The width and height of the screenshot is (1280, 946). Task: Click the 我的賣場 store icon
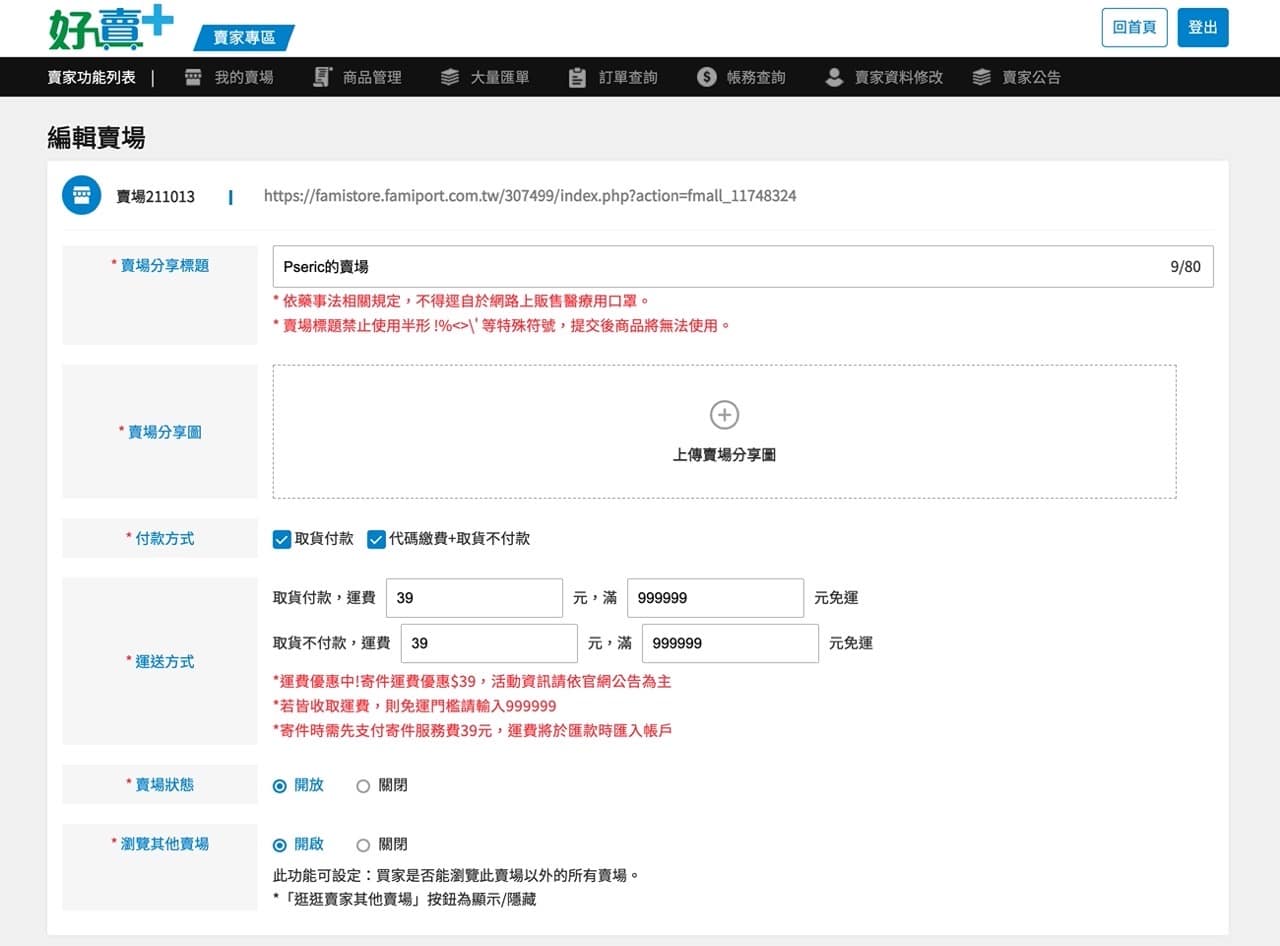[x=194, y=77]
